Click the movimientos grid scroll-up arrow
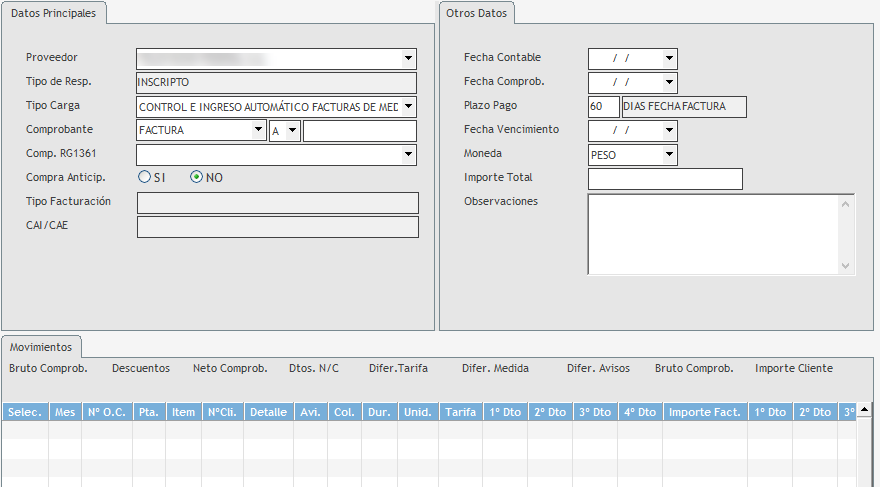The height and width of the screenshot is (487, 880). tap(863, 409)
